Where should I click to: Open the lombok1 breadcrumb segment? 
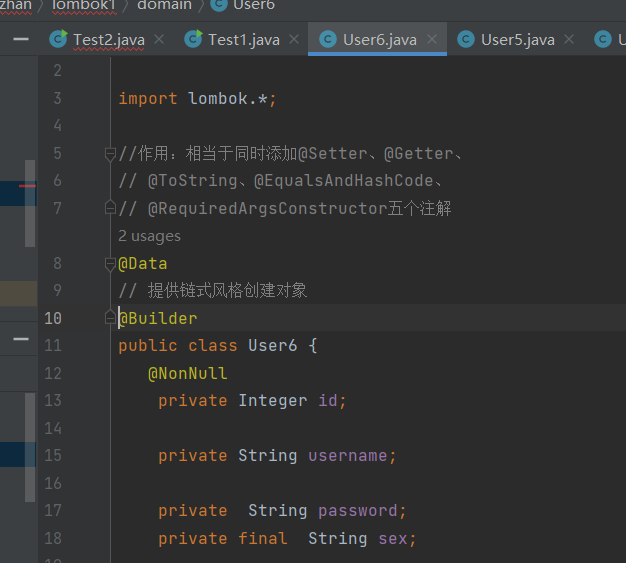click(84, 5)
